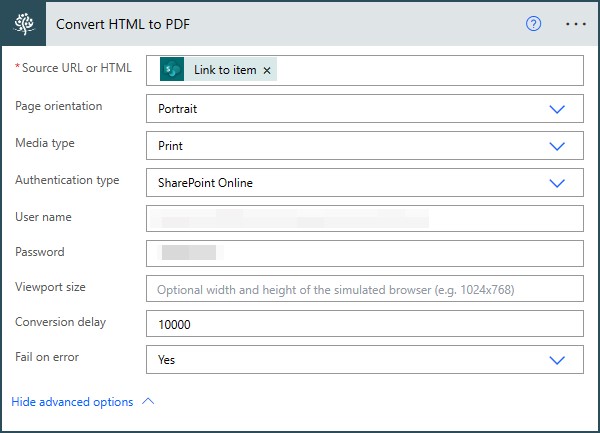The height and width of the screenshot is (433, 600).
Task: Click inside the Source URL or HTML field
Action: pos(420,70)
